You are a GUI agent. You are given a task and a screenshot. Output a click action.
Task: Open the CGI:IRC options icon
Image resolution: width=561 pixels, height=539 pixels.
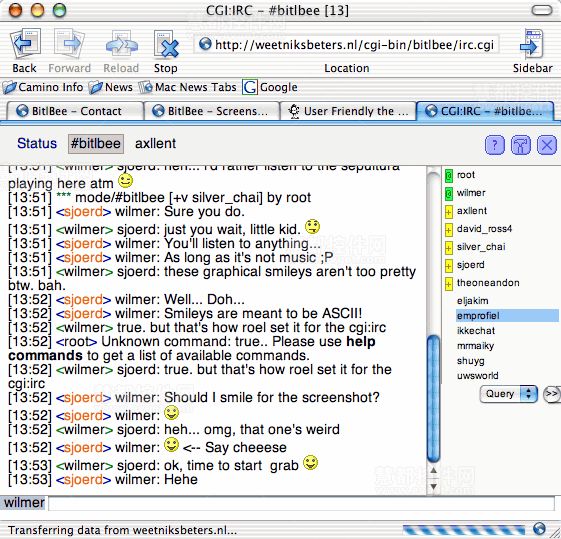click(x=521, y=145)
